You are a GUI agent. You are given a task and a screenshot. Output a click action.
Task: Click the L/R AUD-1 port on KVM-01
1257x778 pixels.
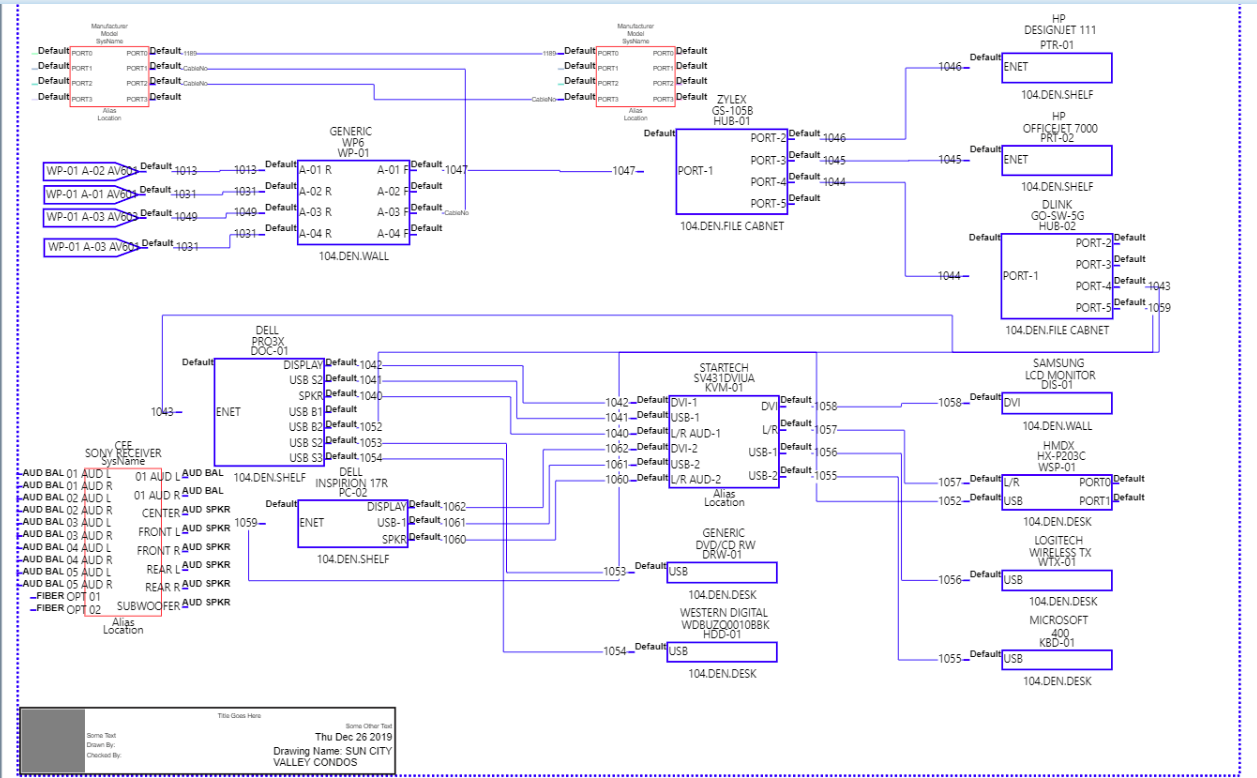point(697,433)
